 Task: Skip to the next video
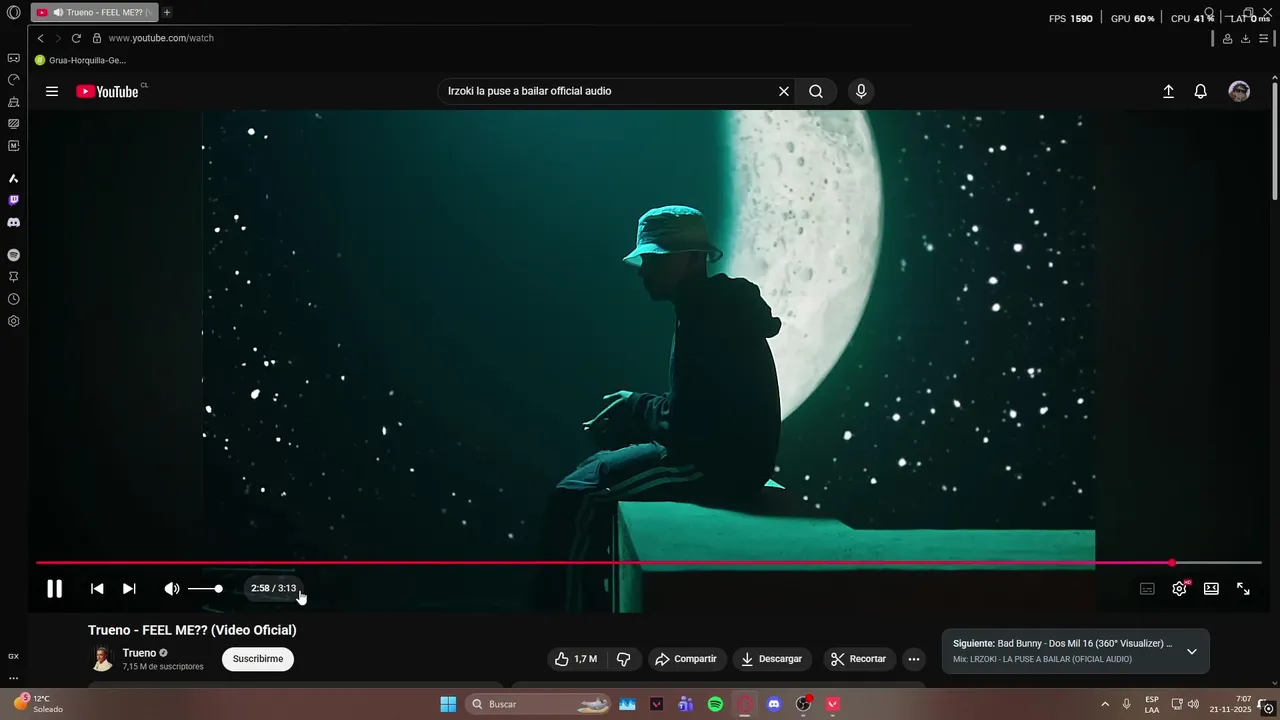pos(129,589)
